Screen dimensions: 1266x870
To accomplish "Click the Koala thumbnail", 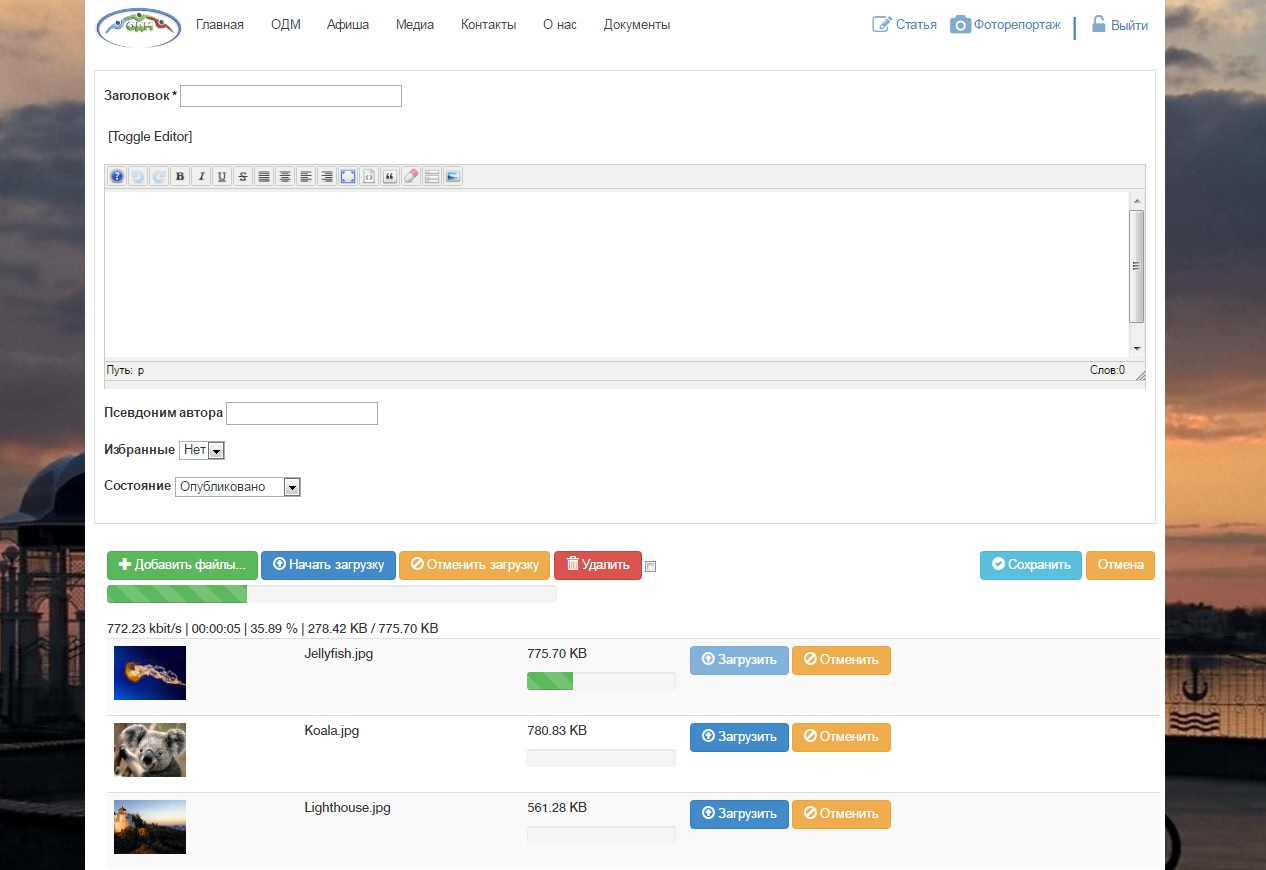I will tap(150, 750).
